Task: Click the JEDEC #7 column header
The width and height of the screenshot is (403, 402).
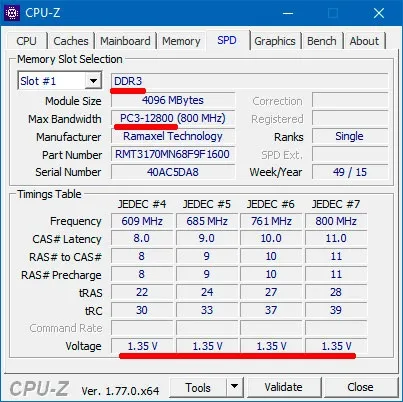Action: pos(336,204)
